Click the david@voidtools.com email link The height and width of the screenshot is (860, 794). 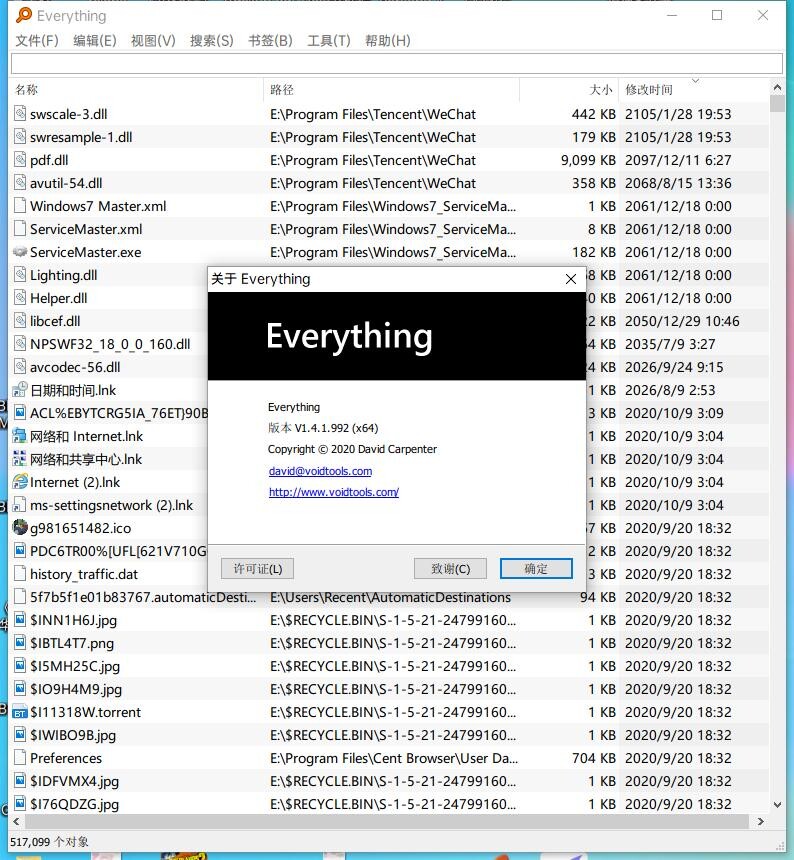(320, 471)
